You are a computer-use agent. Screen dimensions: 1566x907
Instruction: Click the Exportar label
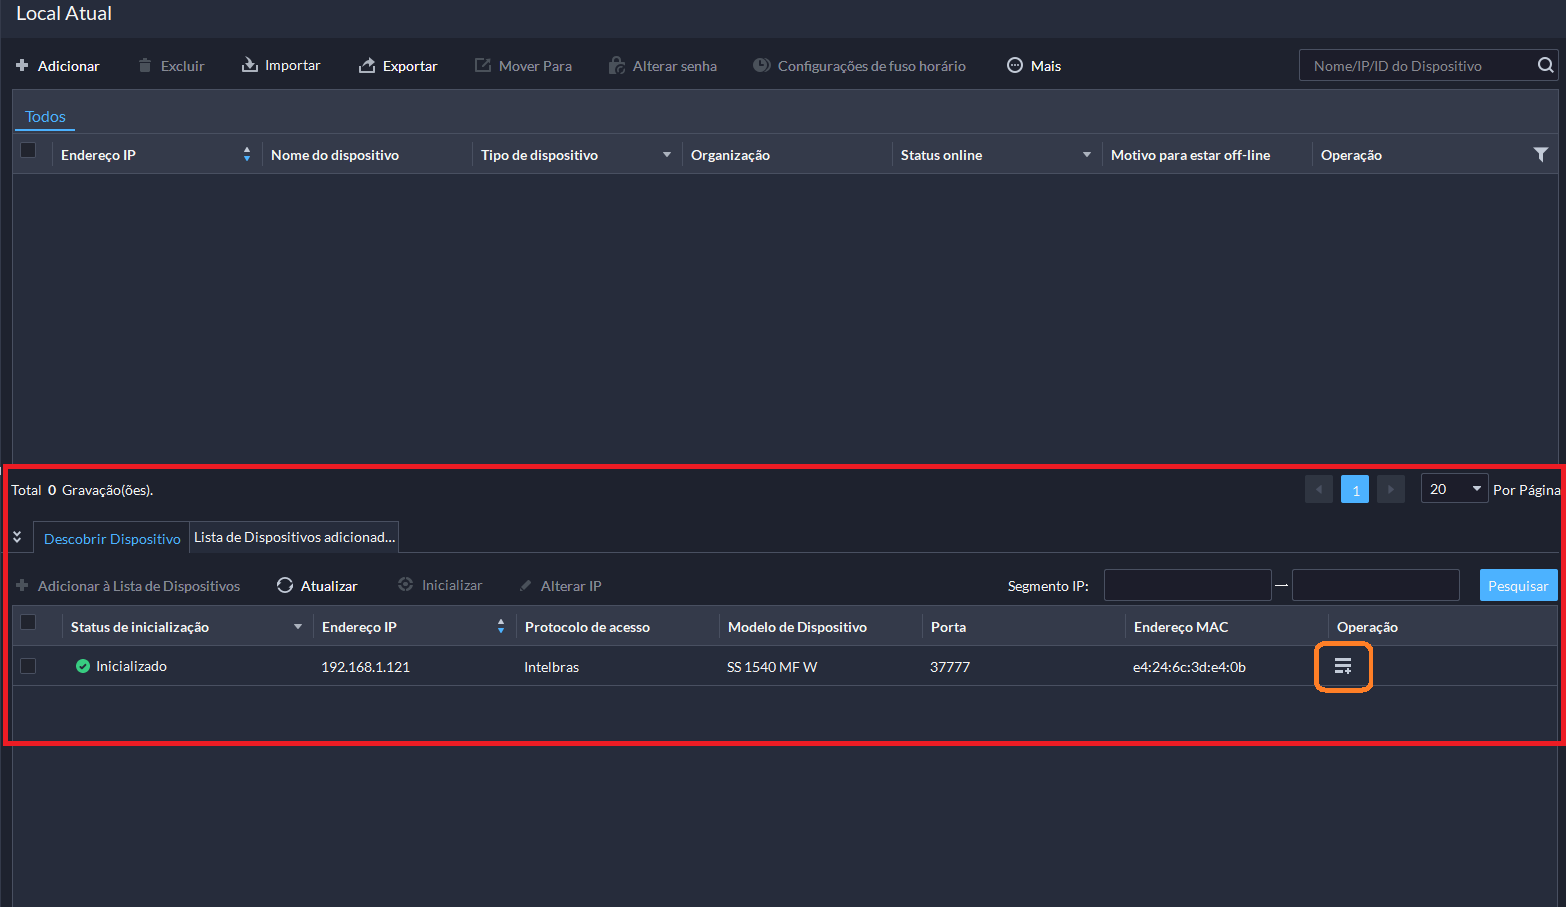click(410, 66)
